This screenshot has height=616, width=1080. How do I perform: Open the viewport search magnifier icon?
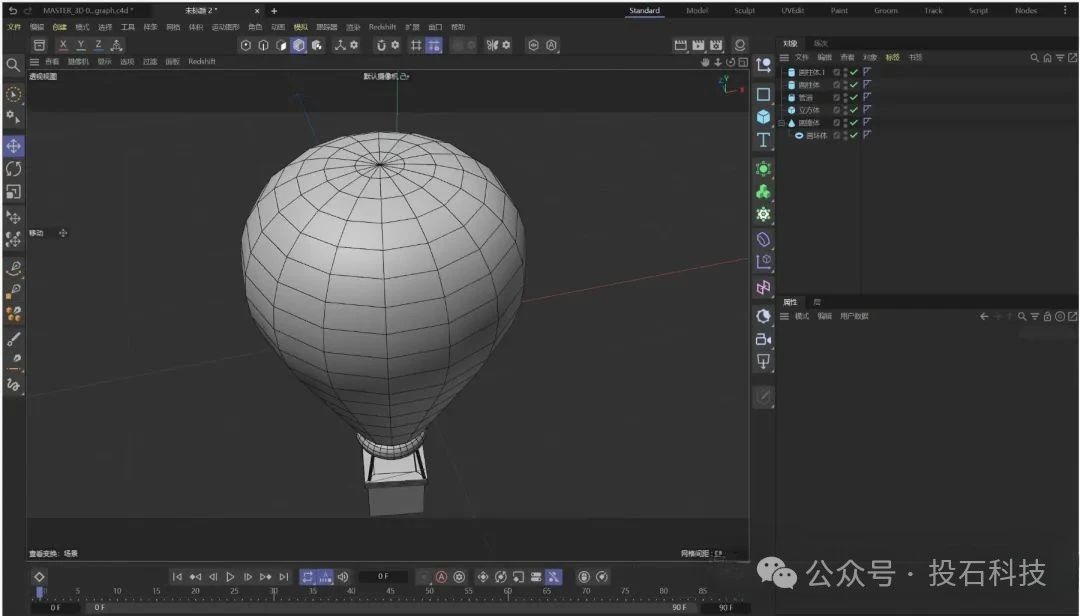14,65
